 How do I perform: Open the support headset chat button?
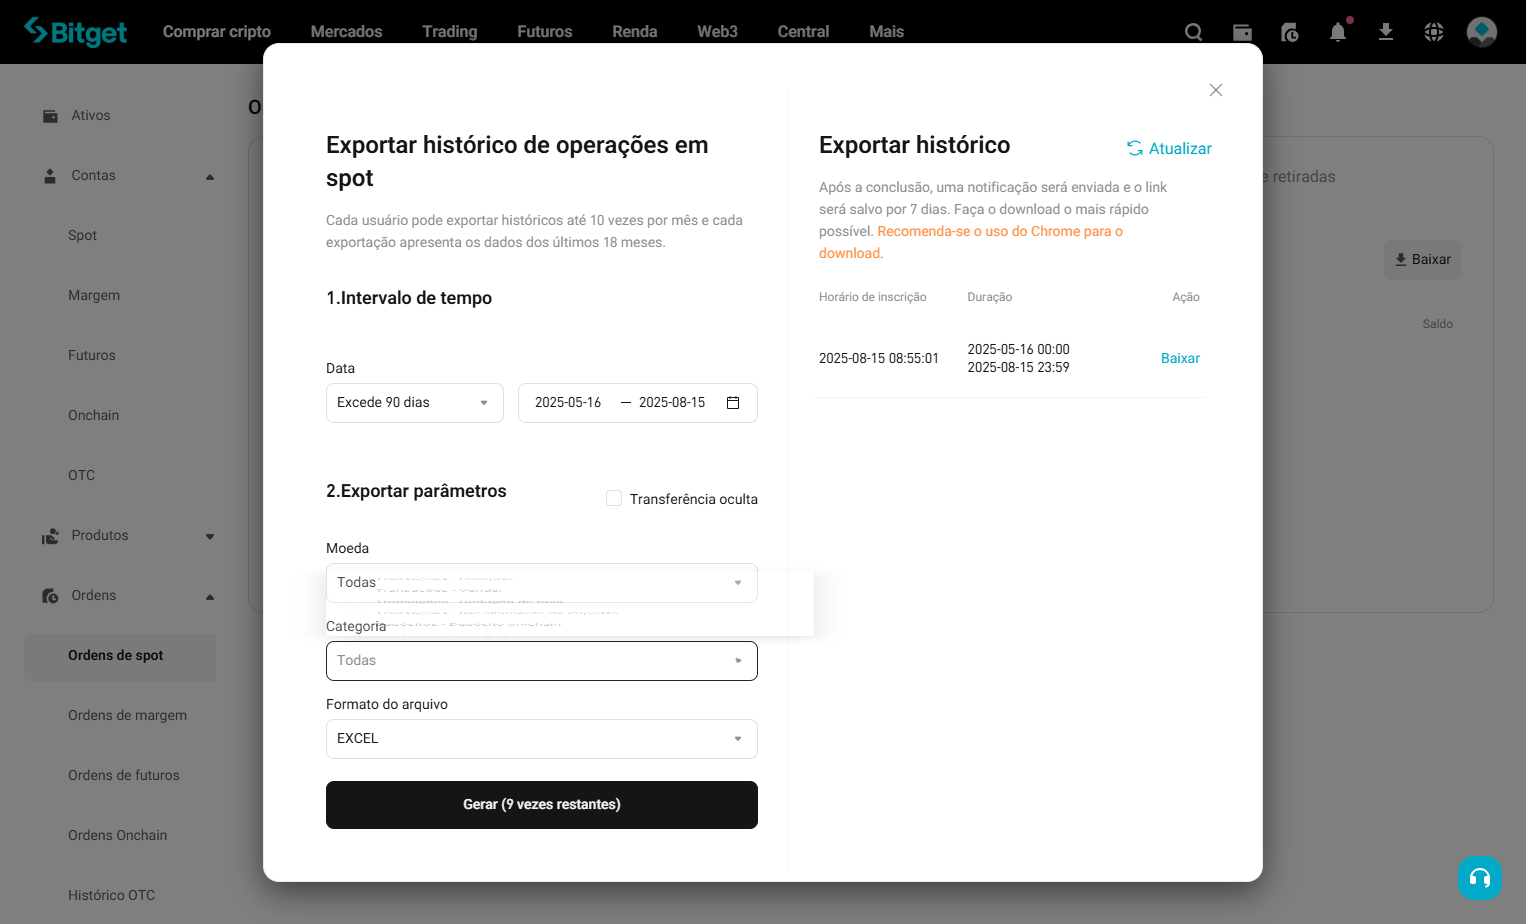pyautogui.click(x=1480, y=878)
